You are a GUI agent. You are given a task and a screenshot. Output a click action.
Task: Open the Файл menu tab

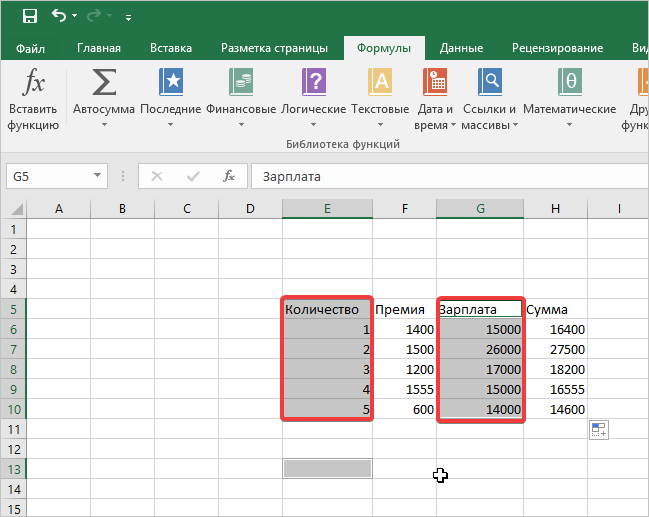(x=31, y=48)
